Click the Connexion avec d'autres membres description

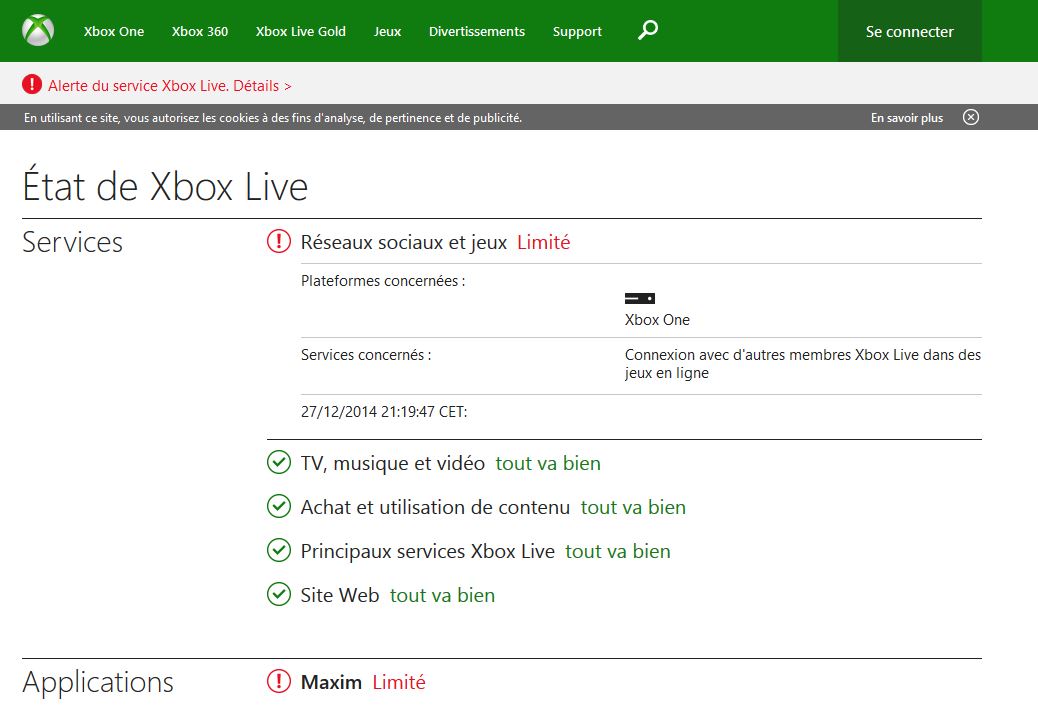[x=803, y=363]
